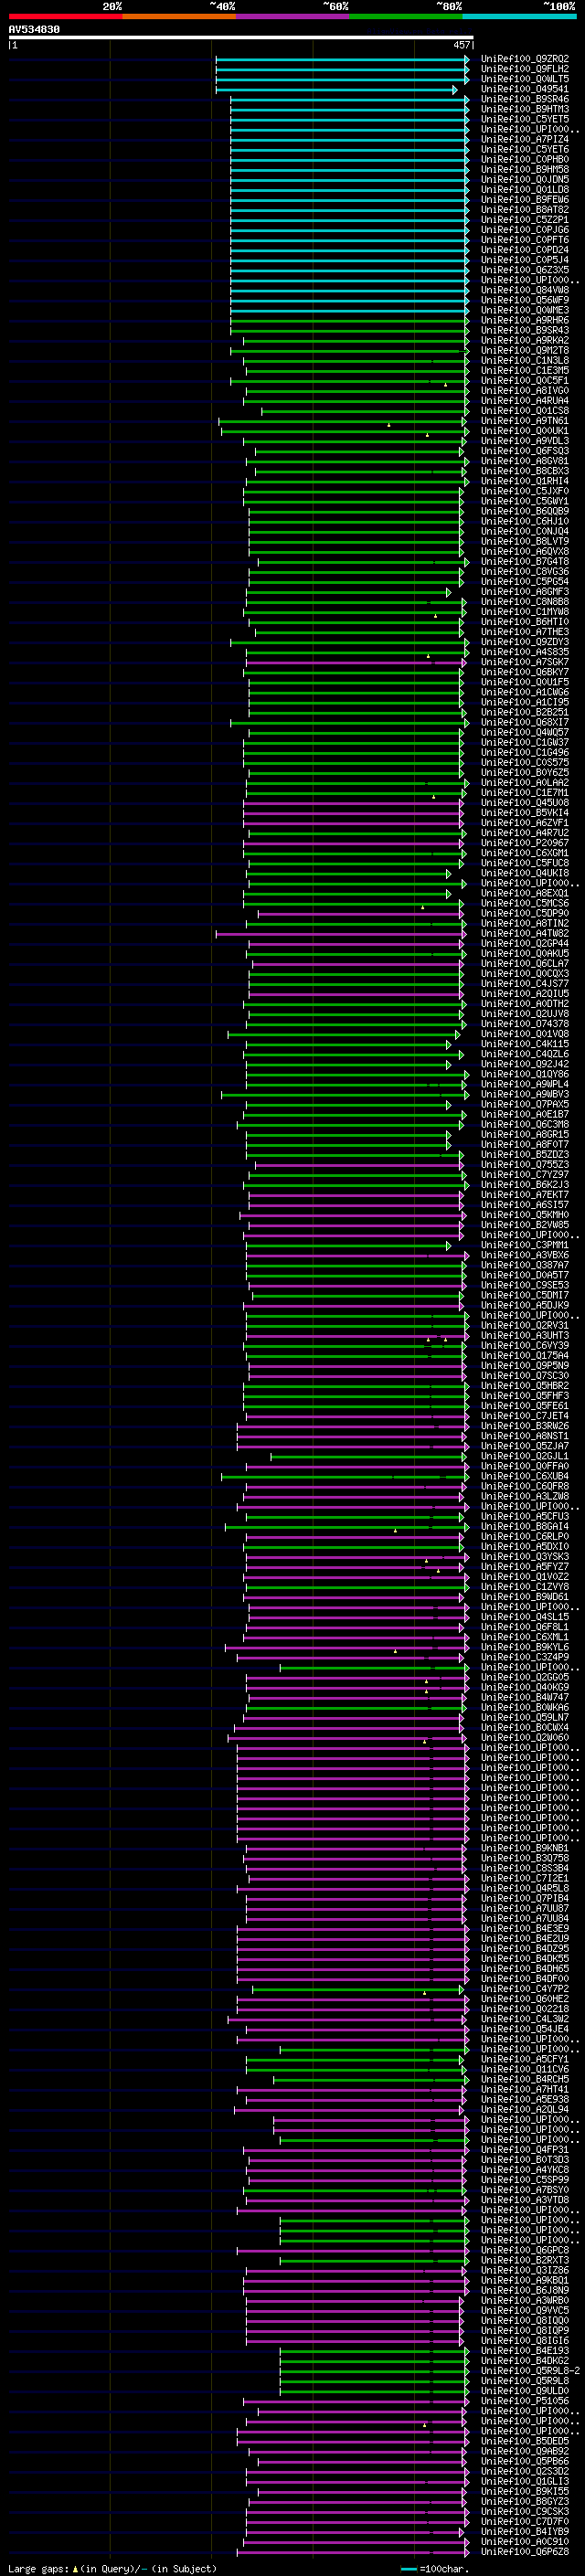Viewport: 585px width, 2576px height.
Task: Click hit label UniRef100_A9RHR6
Action: [525, 320]
